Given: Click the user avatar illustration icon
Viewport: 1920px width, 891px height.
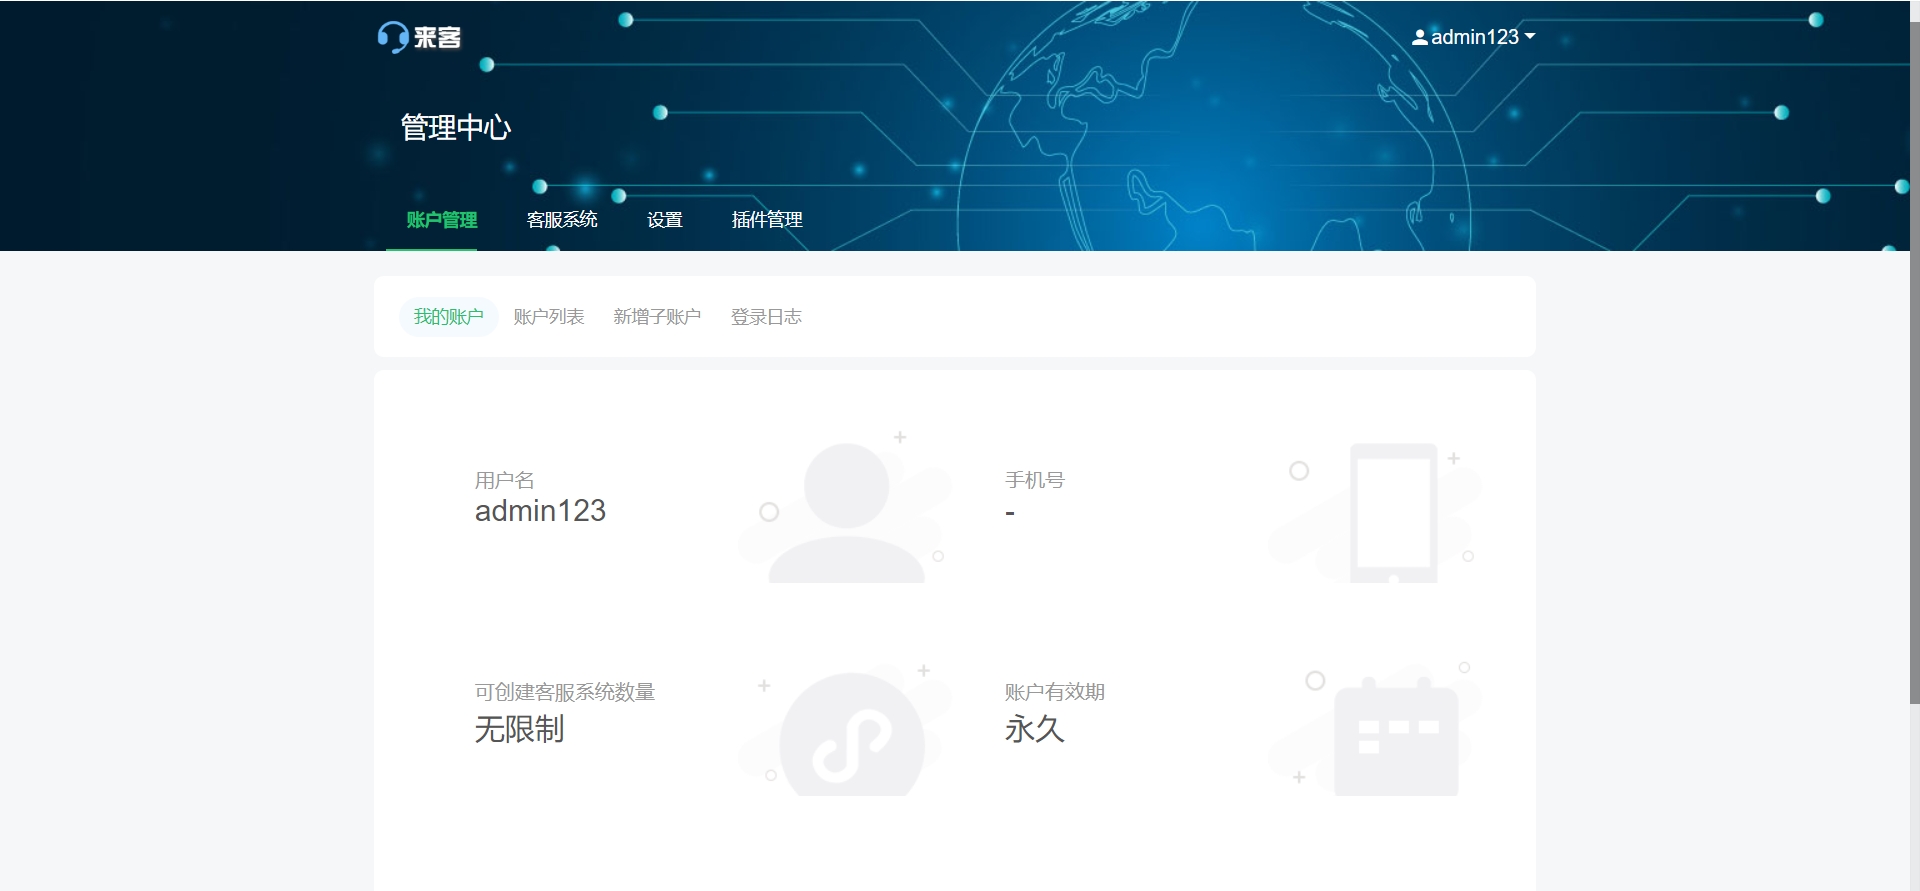Looking at the screenshot, I should tap(846, 512).
